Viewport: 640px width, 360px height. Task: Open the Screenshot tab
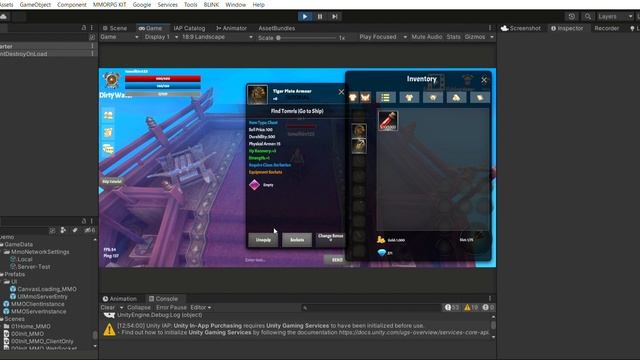pyautogui.click(x=521, y=28)
